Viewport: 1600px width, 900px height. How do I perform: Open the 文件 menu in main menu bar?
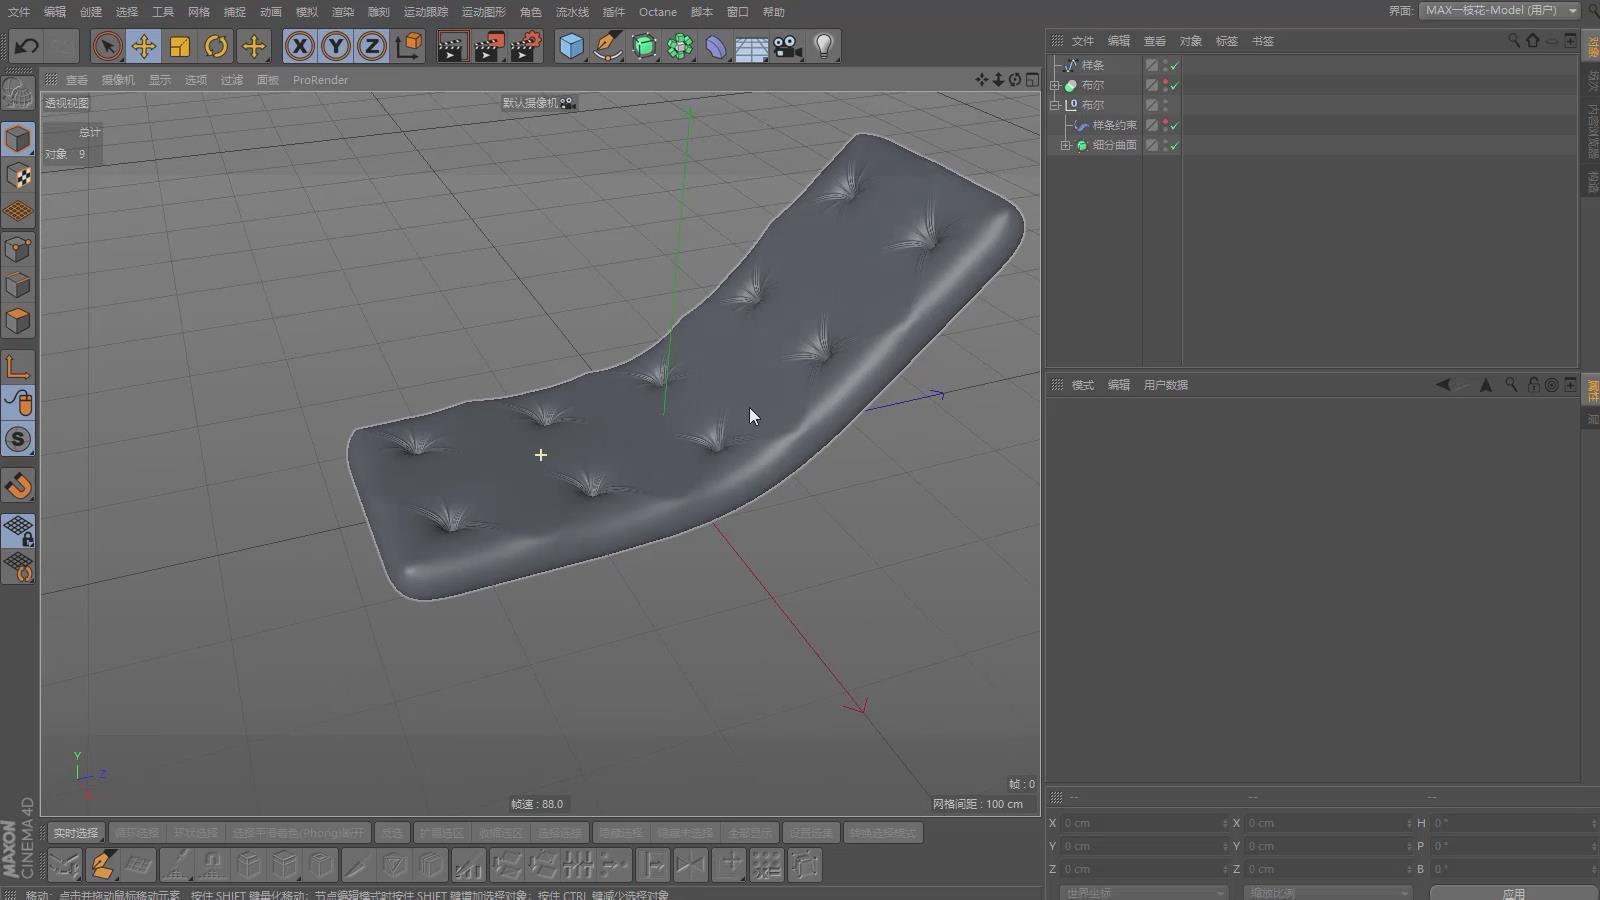[19, 12]
